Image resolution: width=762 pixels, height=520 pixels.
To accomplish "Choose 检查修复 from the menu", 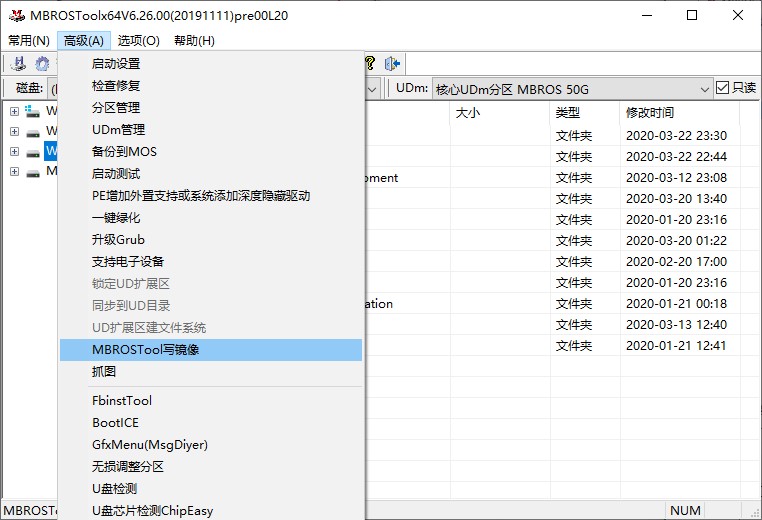I will (211, 86).
